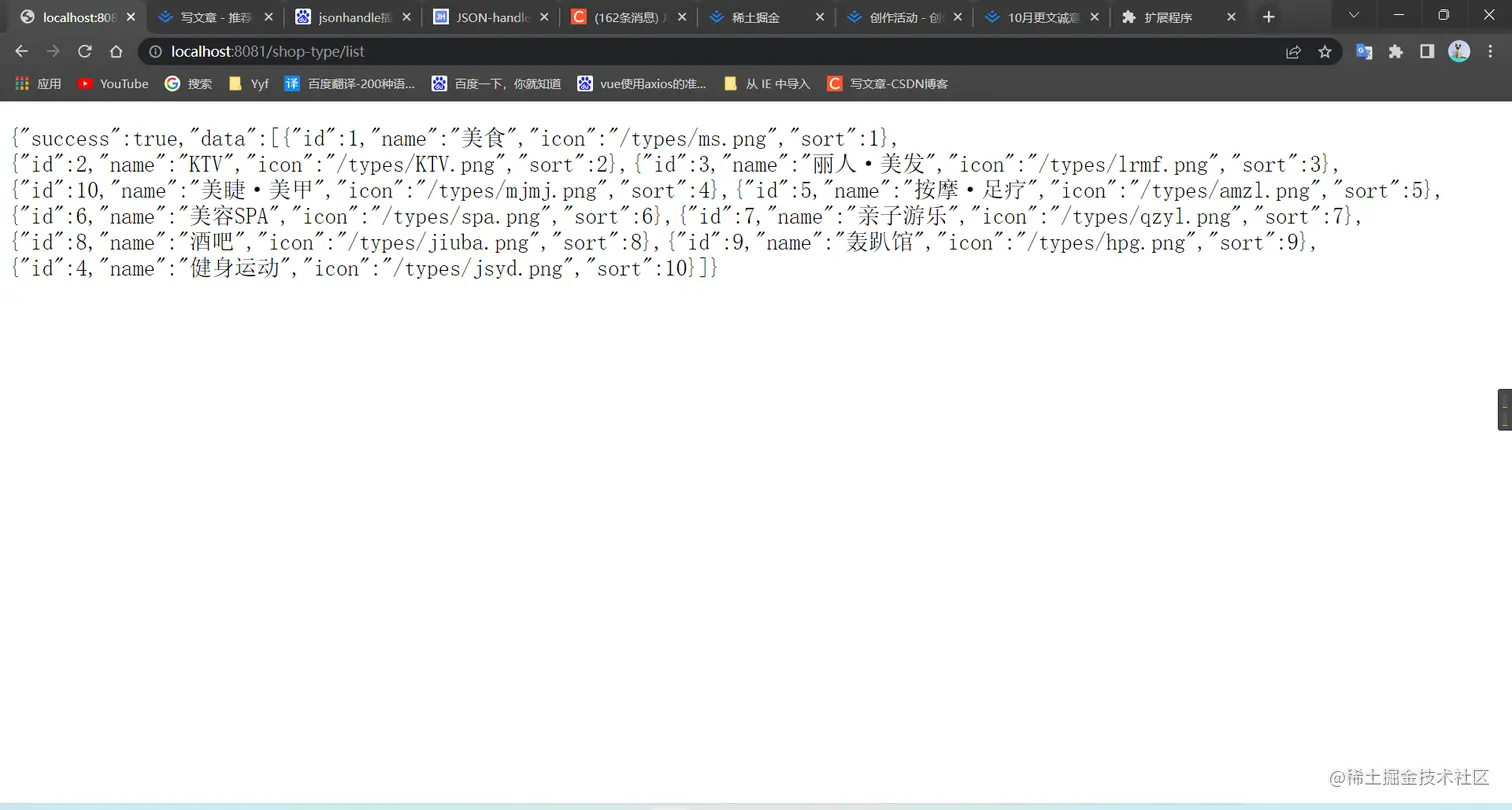View site information icon in address bar

155,52
